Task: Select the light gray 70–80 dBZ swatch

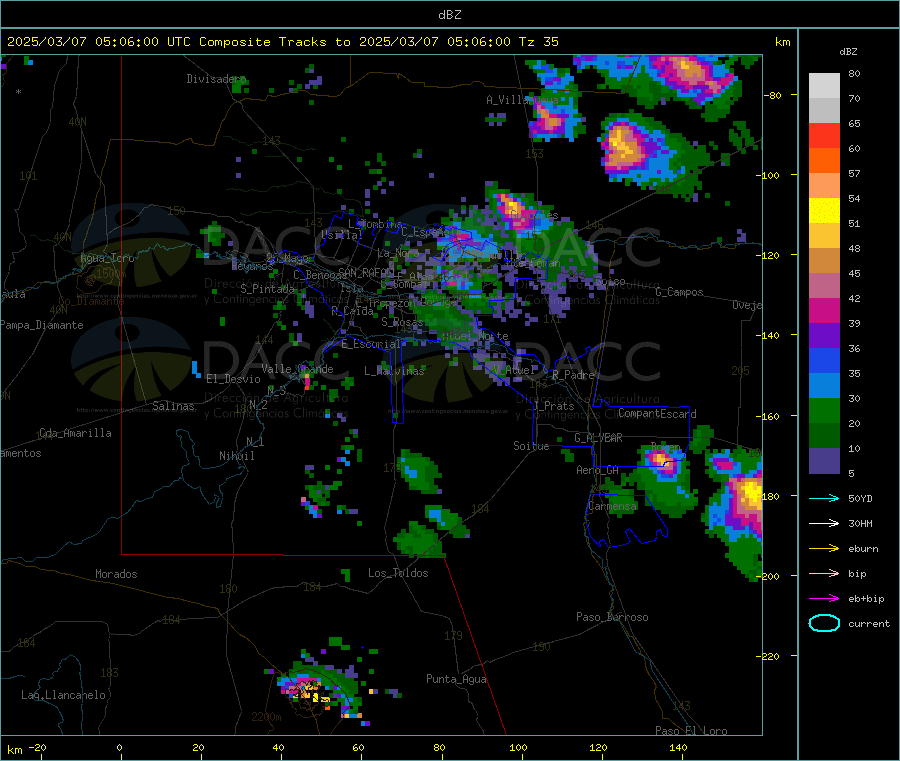Action: click(824, 86)
